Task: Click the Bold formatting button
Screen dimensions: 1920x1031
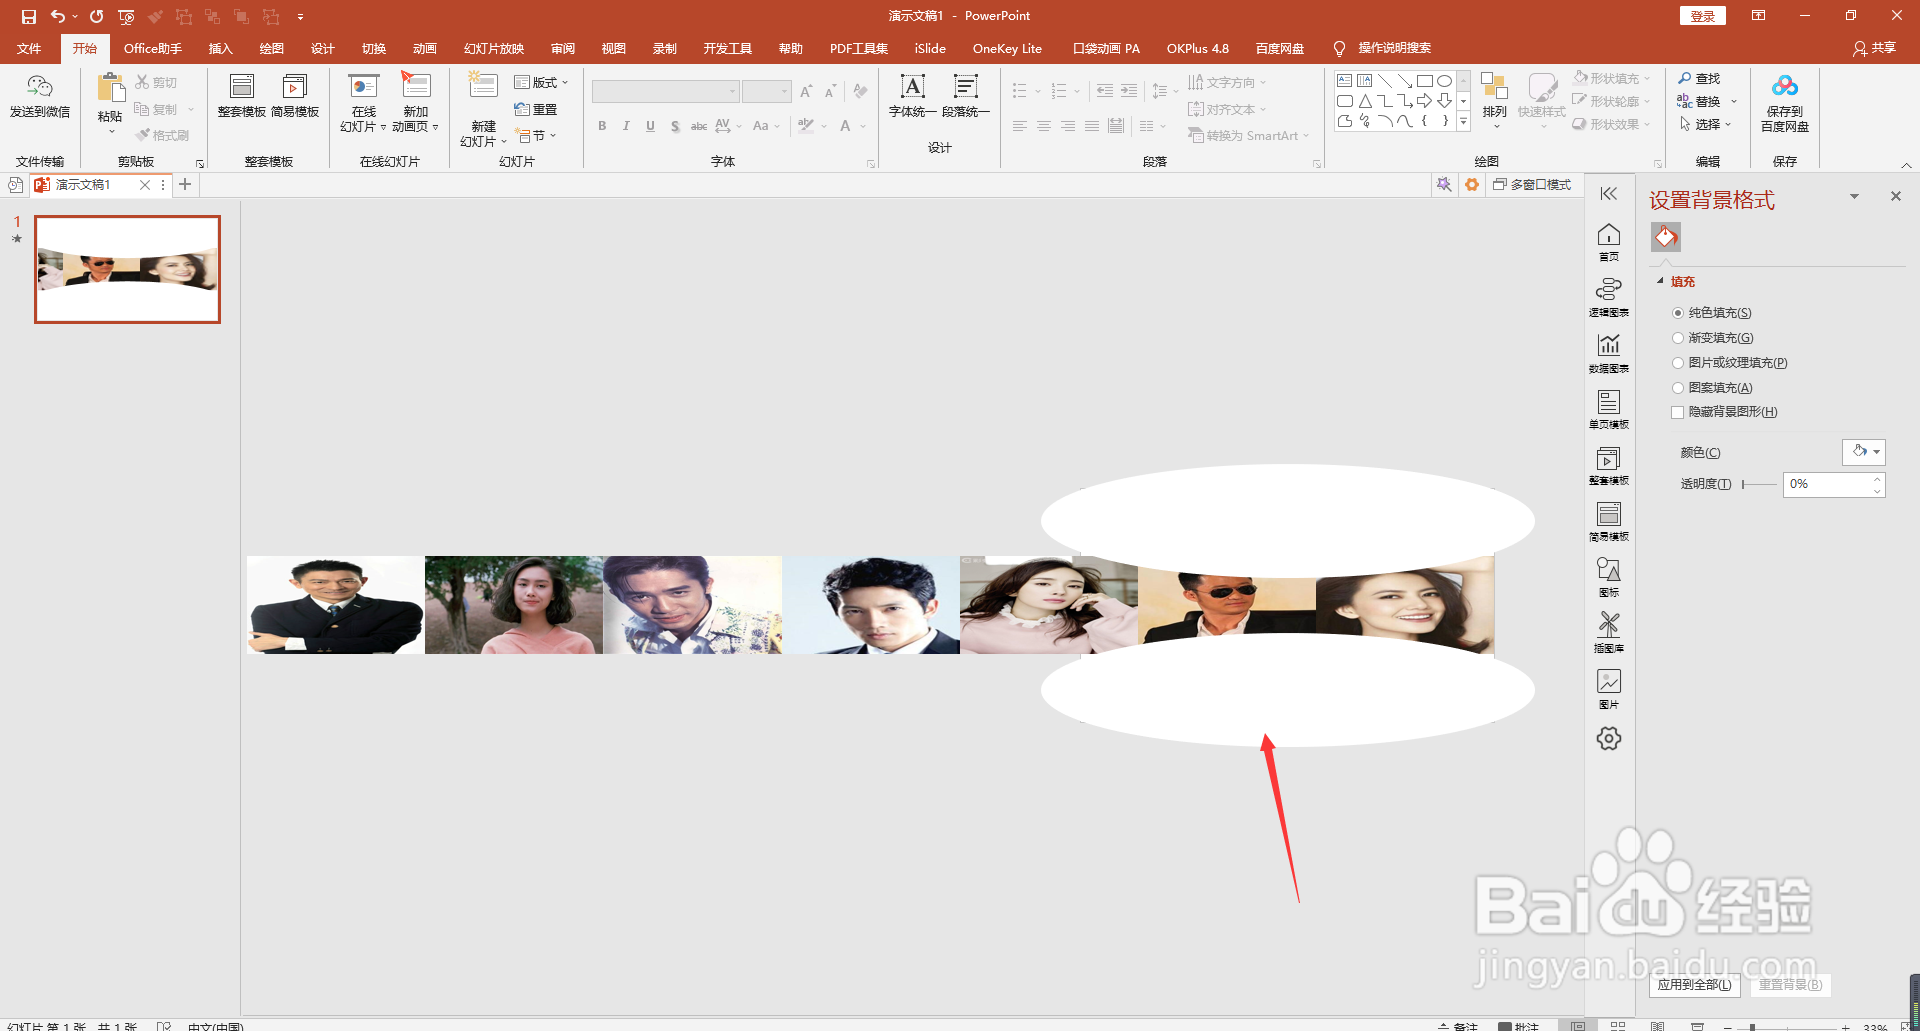Action: pyautogui.click(x=602, y=126)
